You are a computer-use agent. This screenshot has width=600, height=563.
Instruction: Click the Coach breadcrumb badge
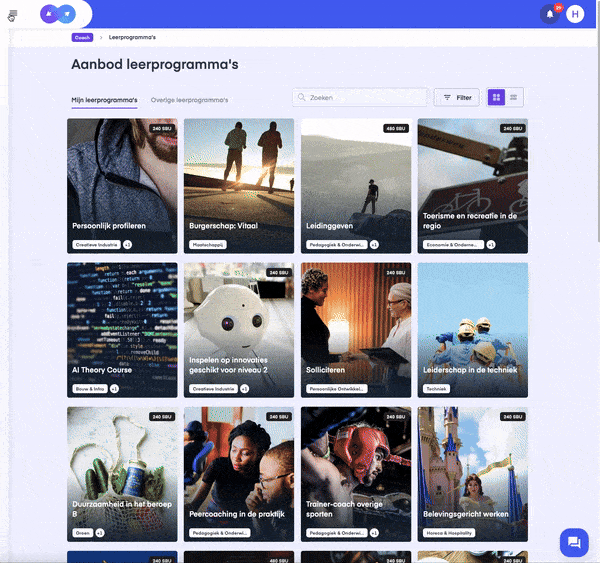pyautogui.click(x=82, y=38)
